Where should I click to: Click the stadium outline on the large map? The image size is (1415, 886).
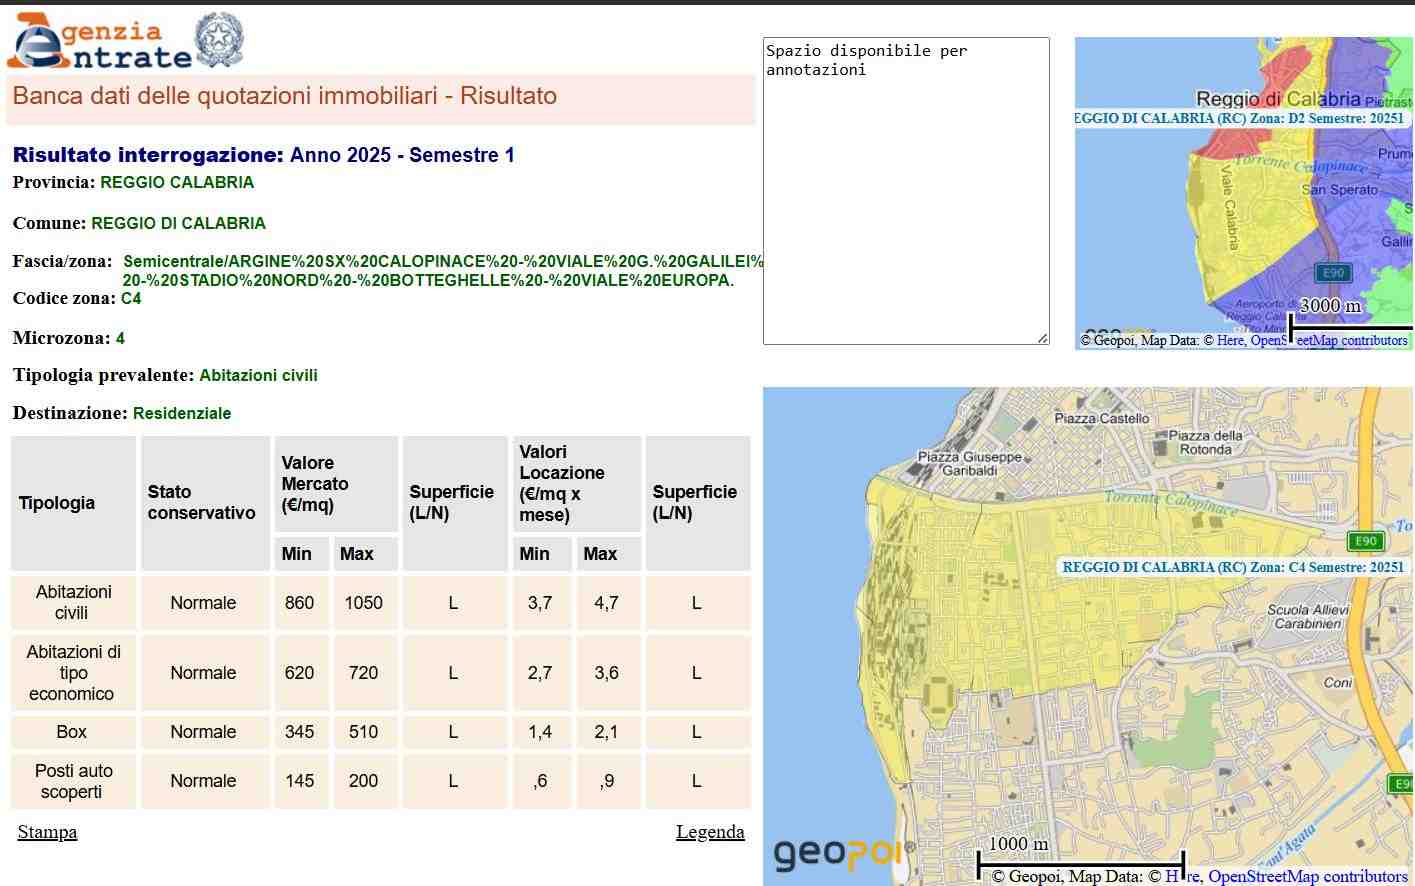[x=938, y=694]
